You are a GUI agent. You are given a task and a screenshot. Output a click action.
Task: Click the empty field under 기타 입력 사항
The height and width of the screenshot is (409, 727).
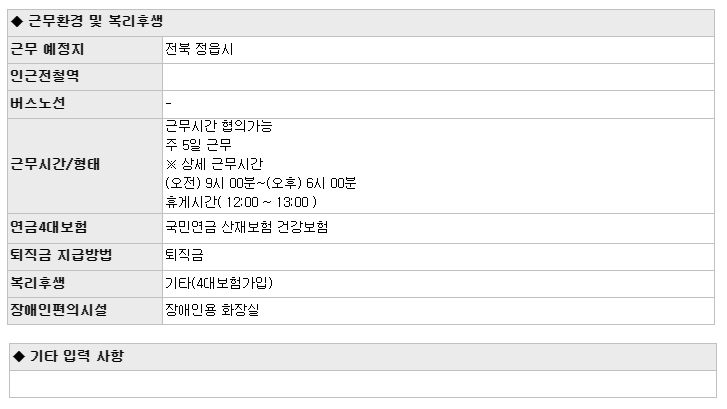pos(363,384)
